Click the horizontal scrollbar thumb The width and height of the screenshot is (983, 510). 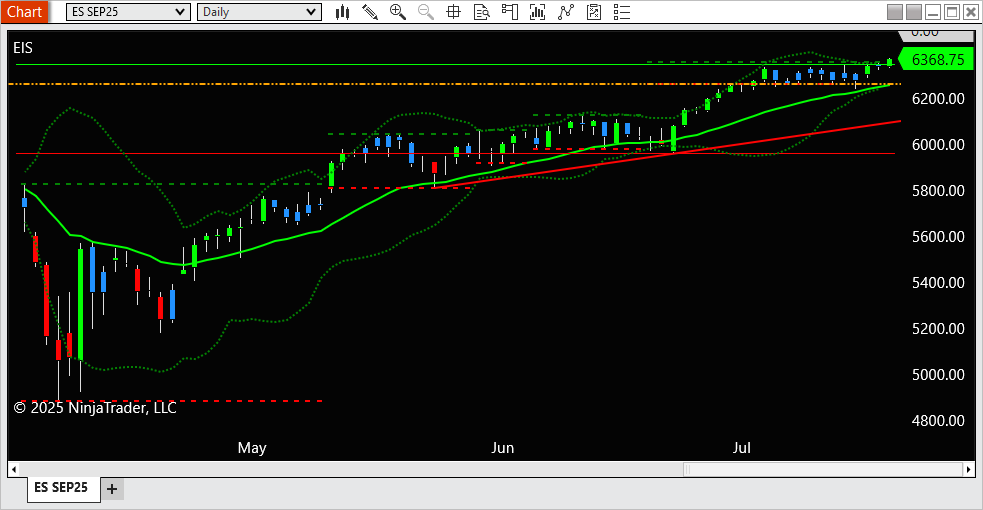tap(823, 469)
